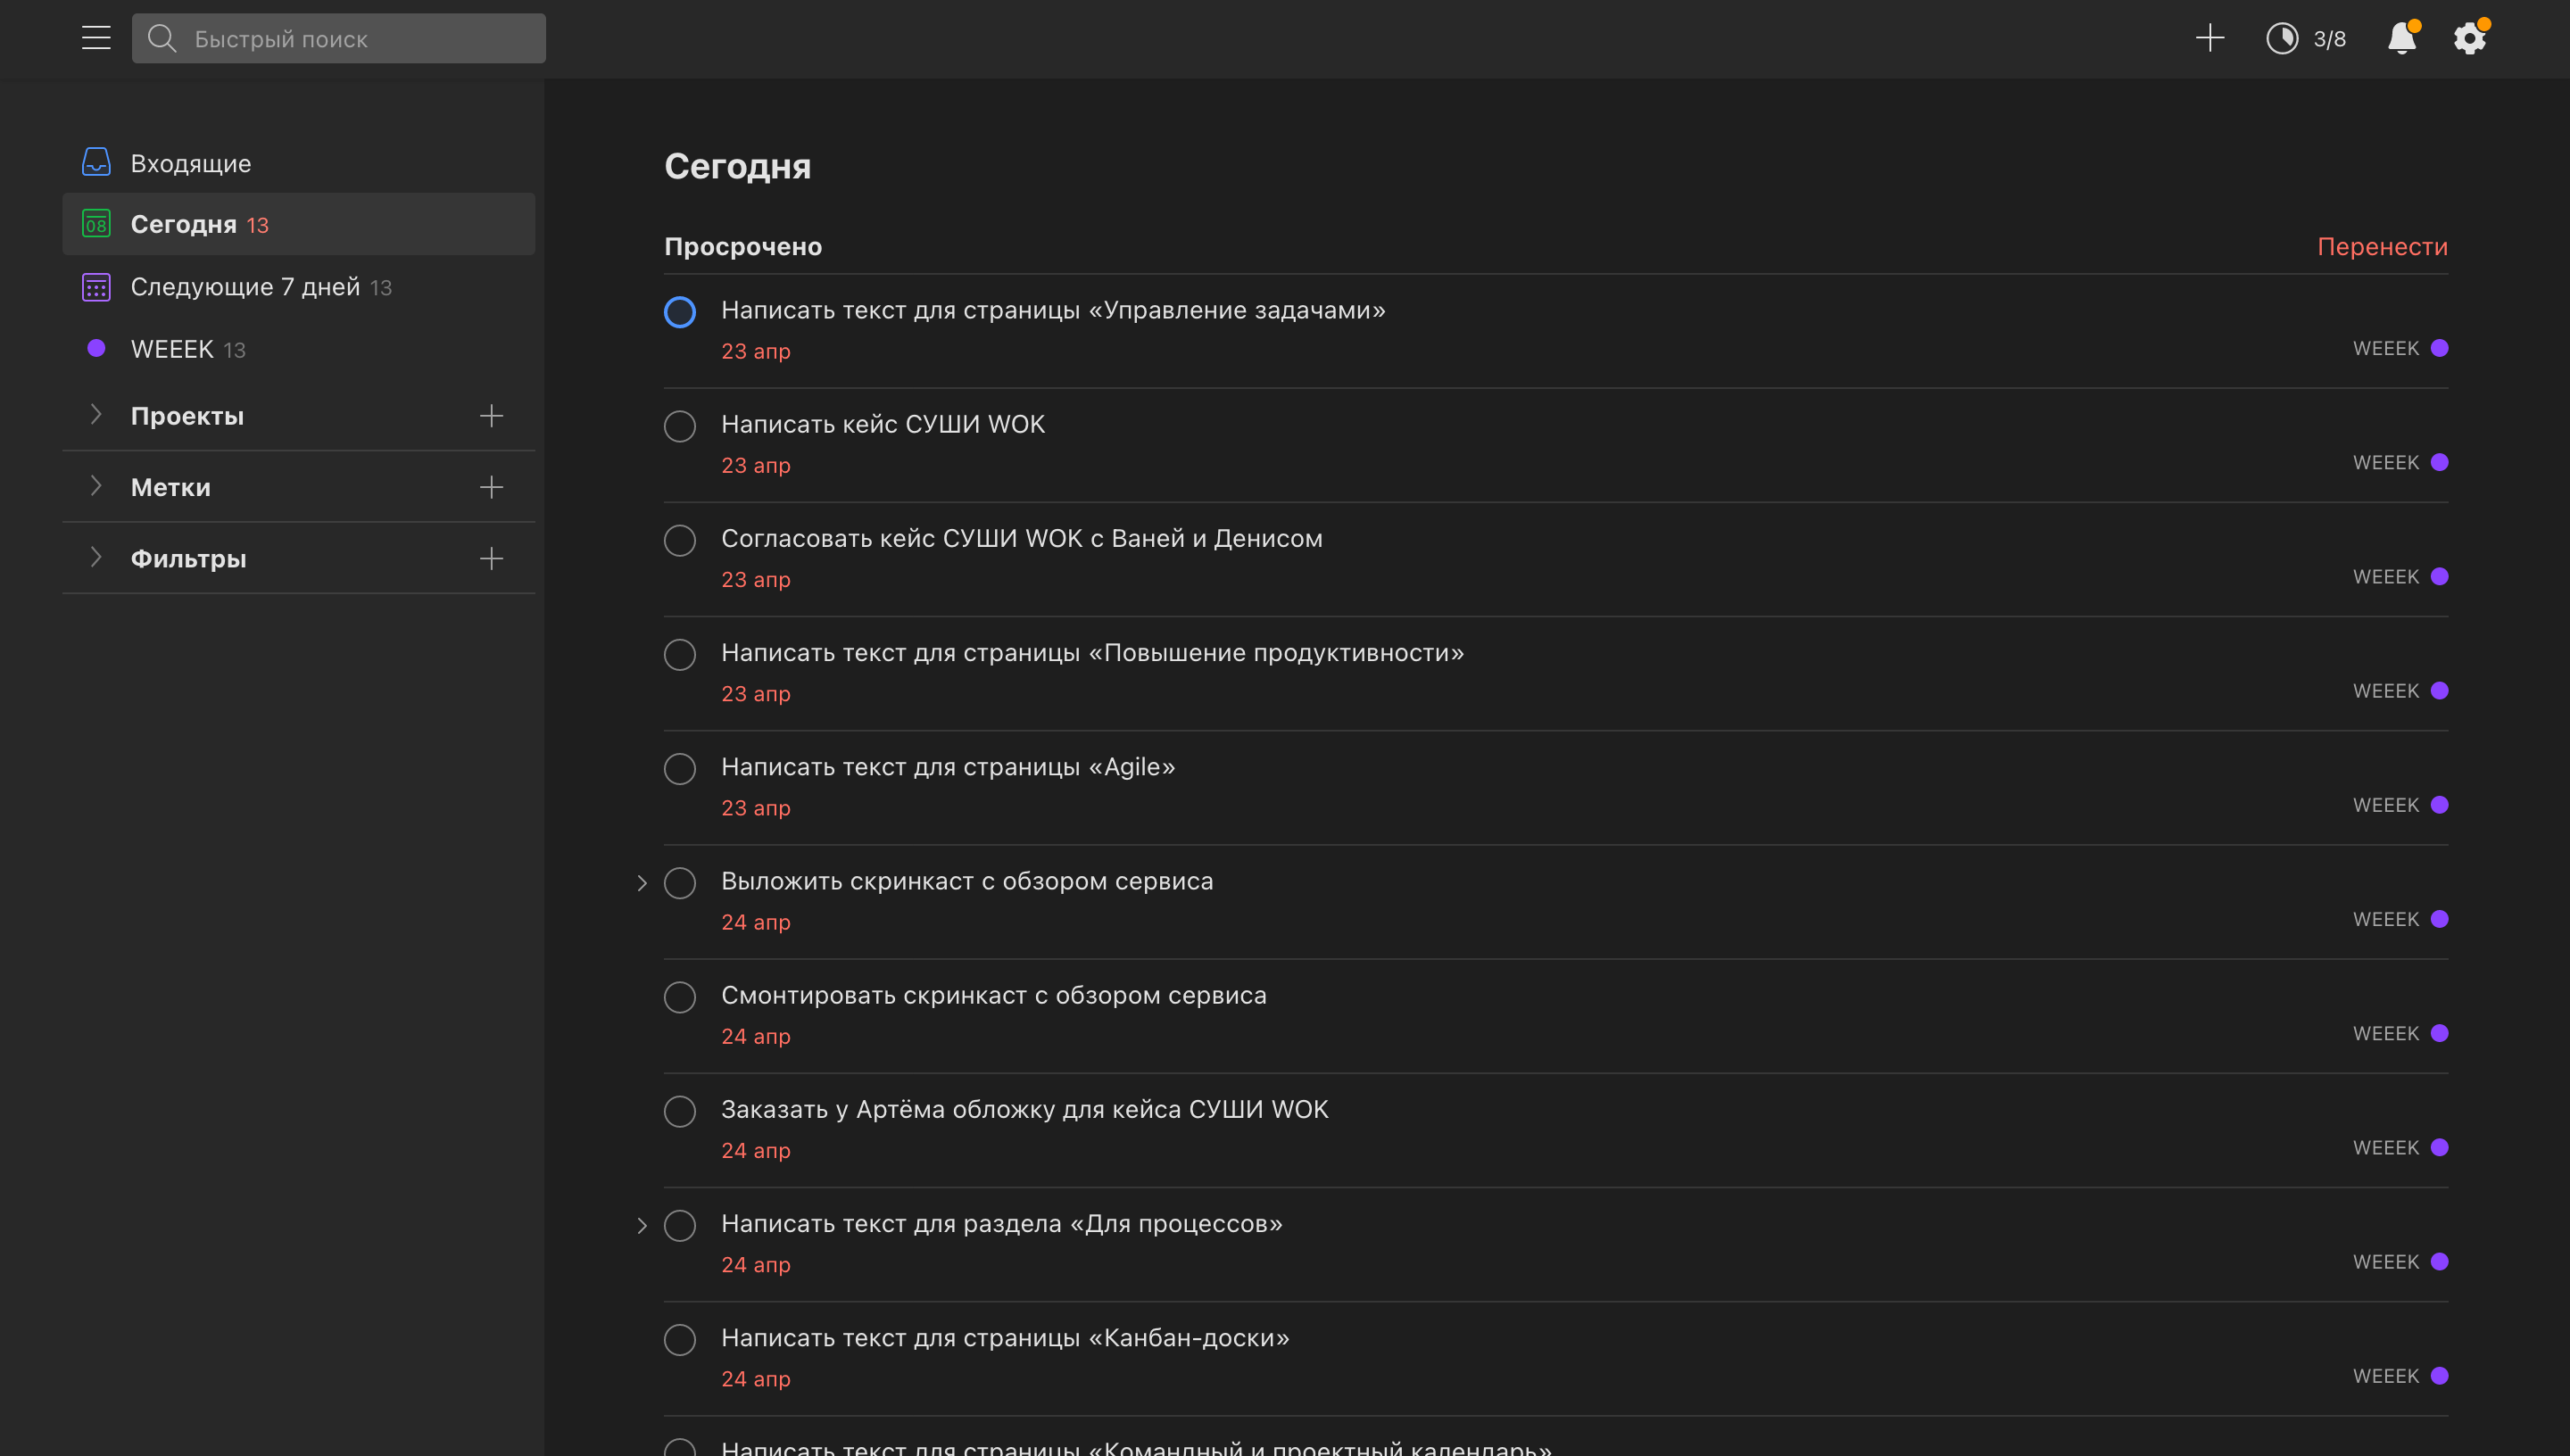Add a new task with top plus icon

[x=2210, y=38]
